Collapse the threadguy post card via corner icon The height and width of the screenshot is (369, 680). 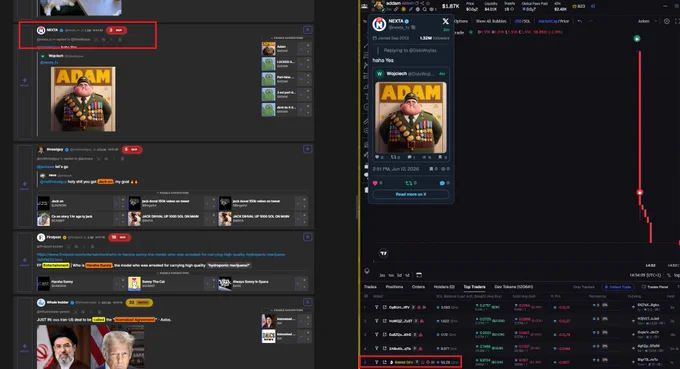coord(307,149)
